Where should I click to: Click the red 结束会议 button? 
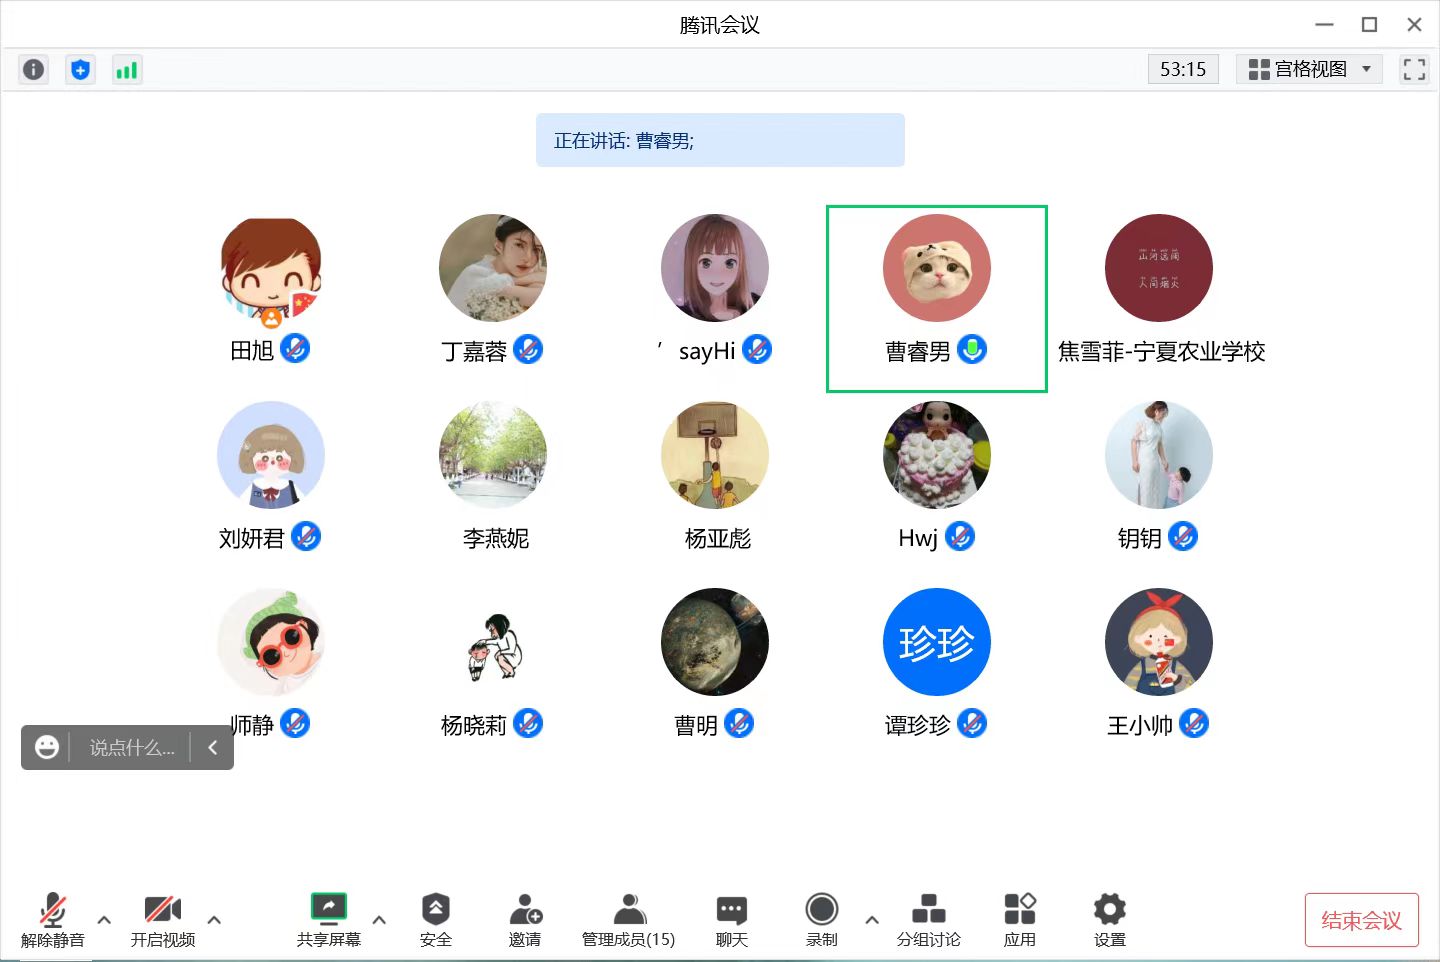pyautogui.click(x=1362, y=920)
